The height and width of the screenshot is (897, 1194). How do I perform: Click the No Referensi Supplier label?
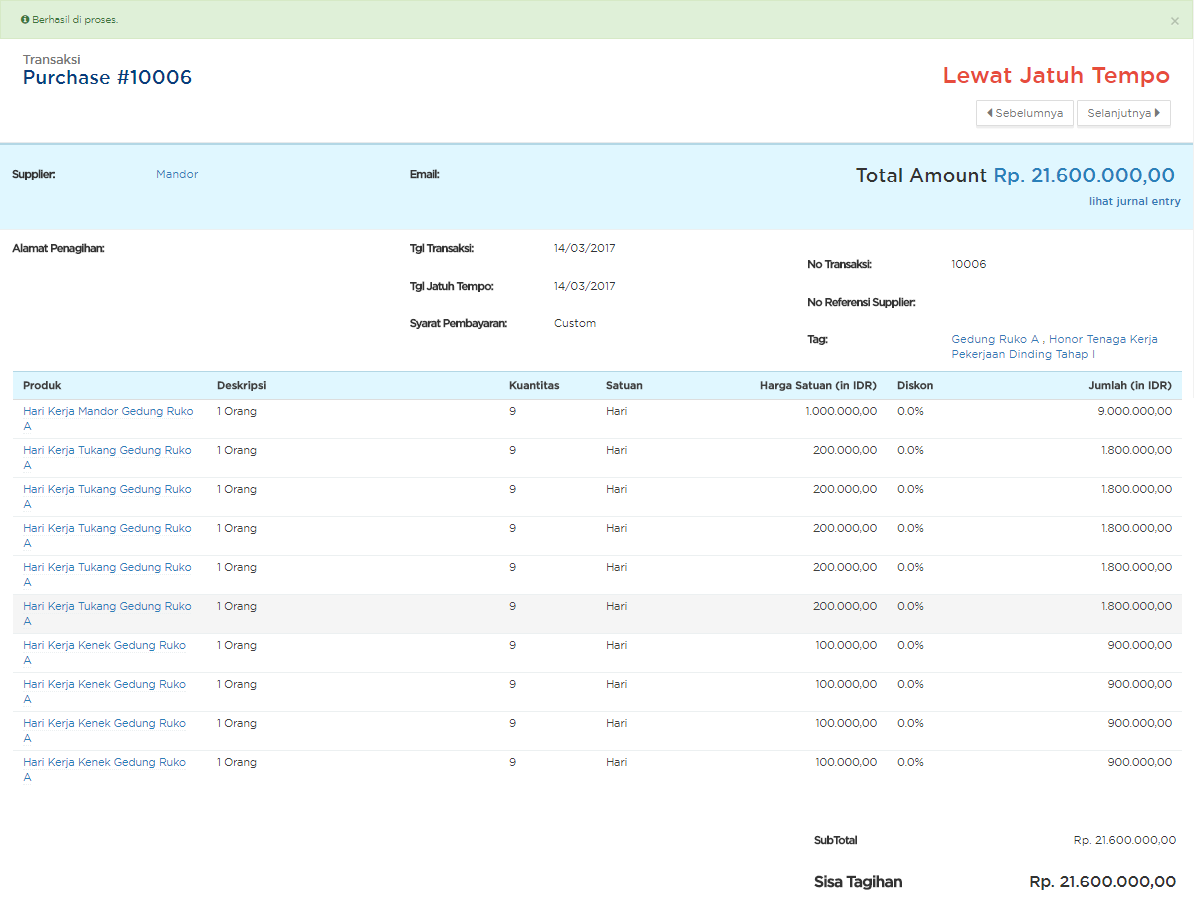coord(860,302)
